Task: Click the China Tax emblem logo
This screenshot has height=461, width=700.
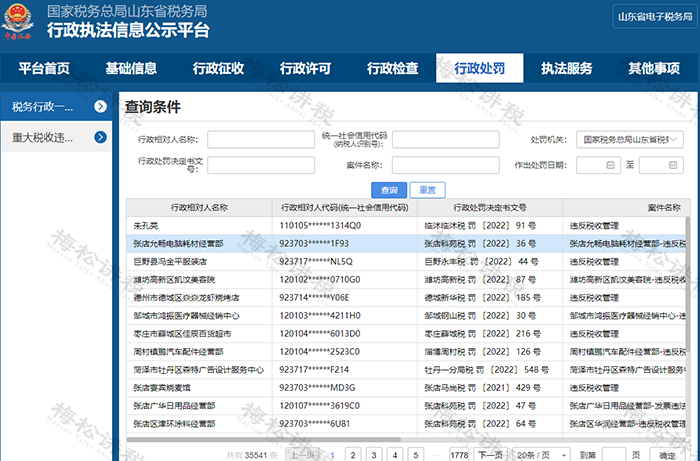Action: (x=18, y=22)
